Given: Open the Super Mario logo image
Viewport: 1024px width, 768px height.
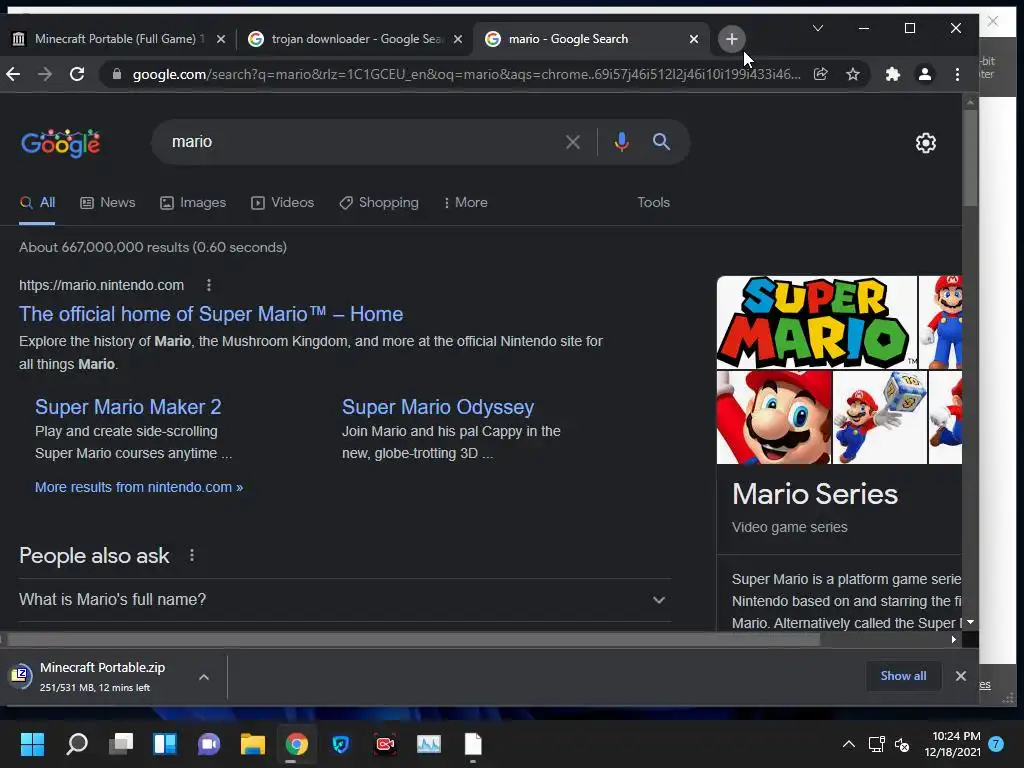Looking at the screenshot, I should tap(816, 322).
